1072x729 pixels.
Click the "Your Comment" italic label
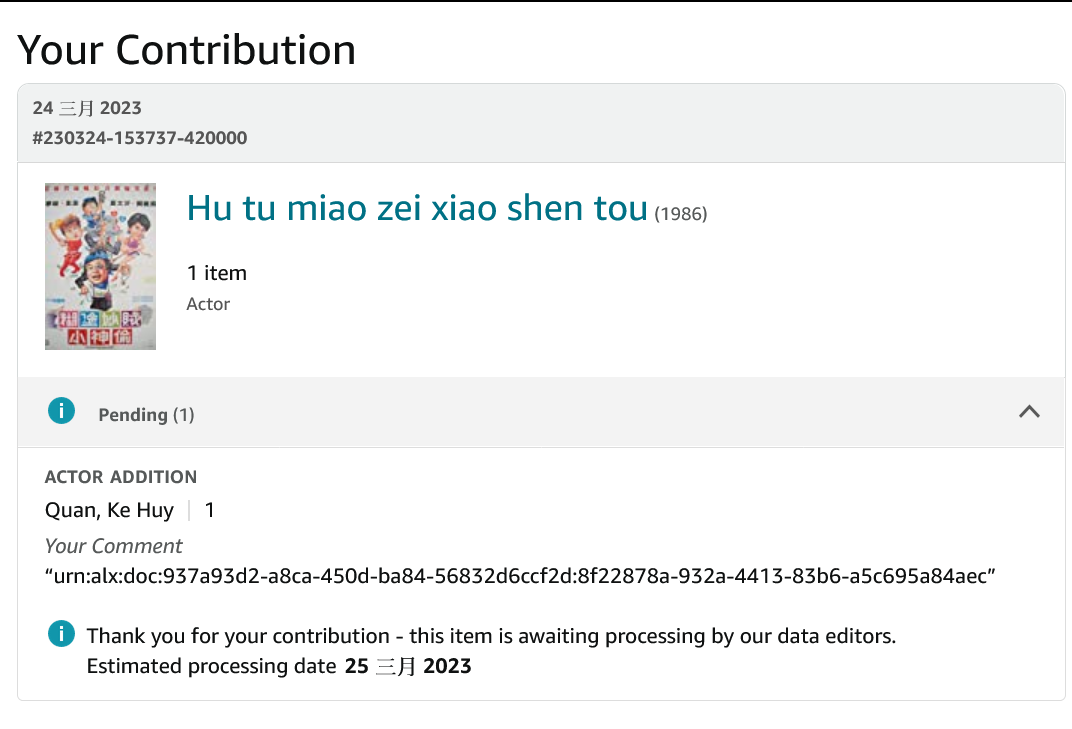click(113, 546)
